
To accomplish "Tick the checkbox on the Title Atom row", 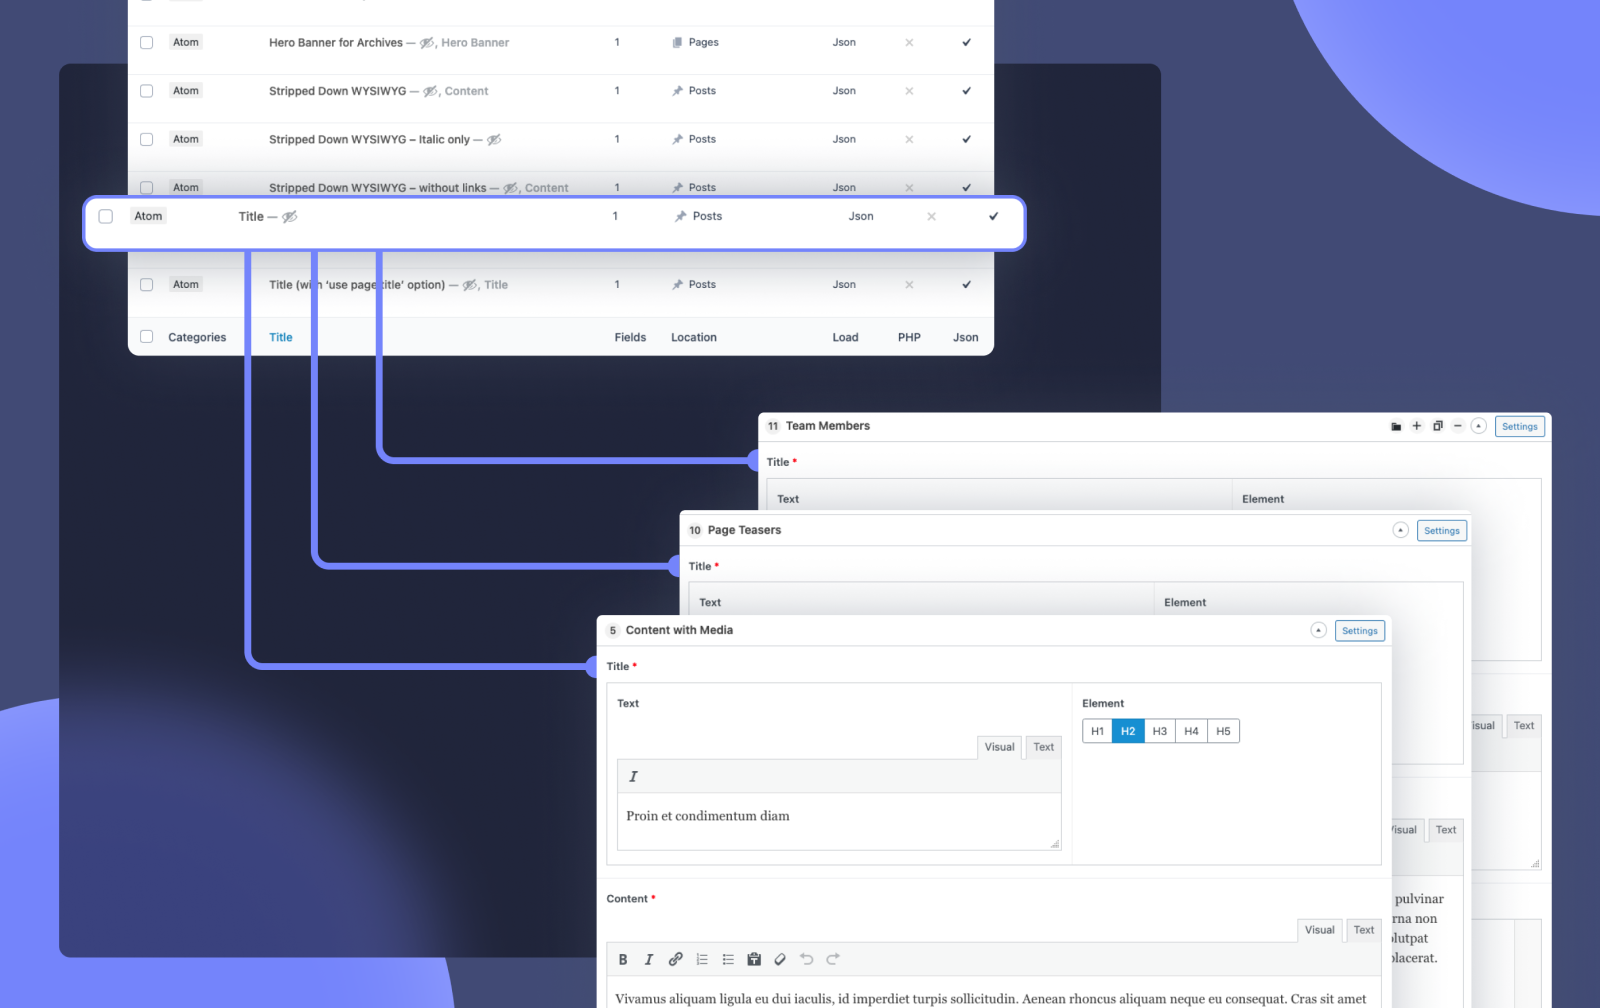I will pyautogui.click(x=106, y=216).
